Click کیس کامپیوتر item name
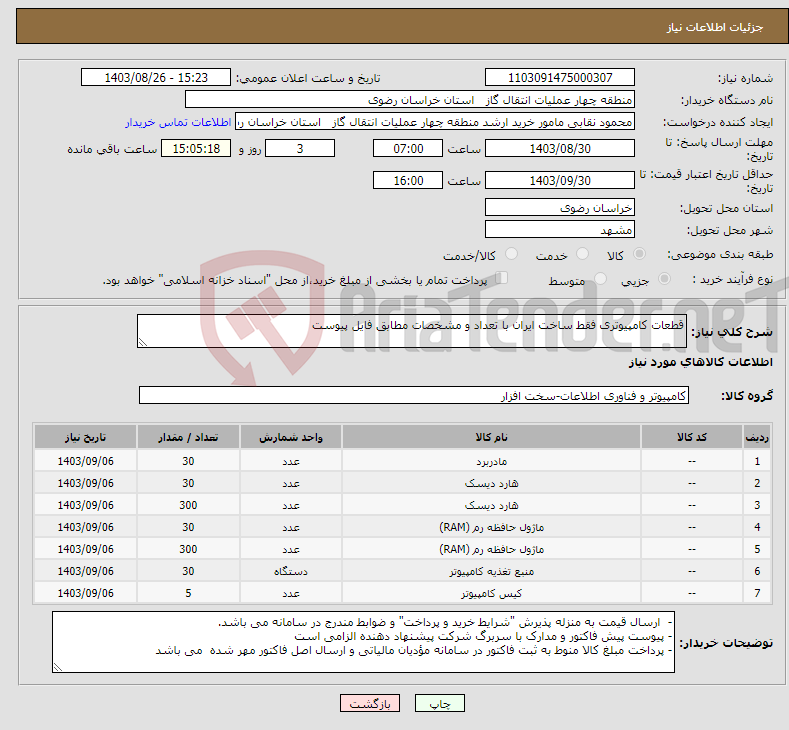789x730 pixels. [x=491, y=594]
